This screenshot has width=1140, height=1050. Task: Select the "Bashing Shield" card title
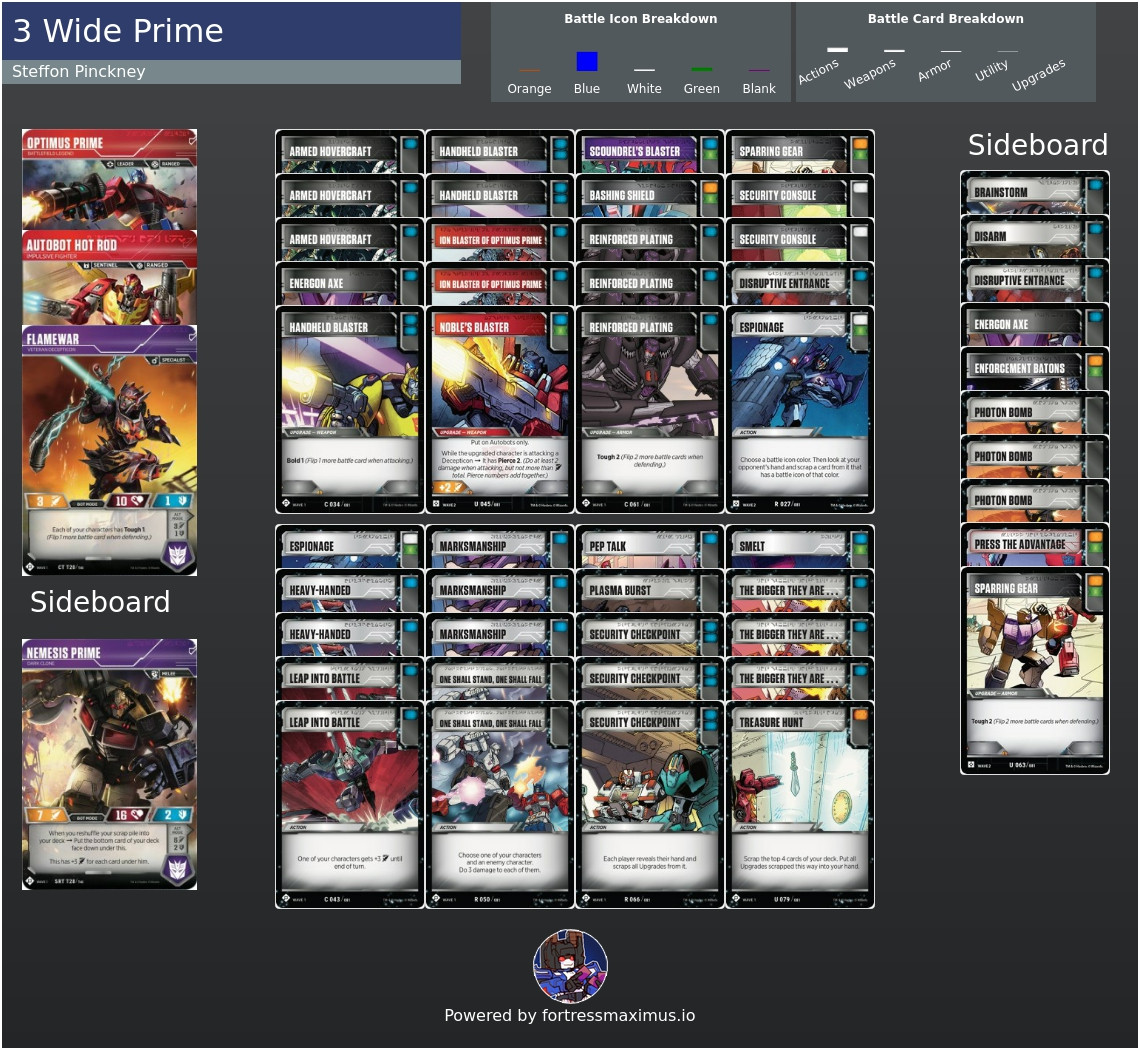click(622, 196)
